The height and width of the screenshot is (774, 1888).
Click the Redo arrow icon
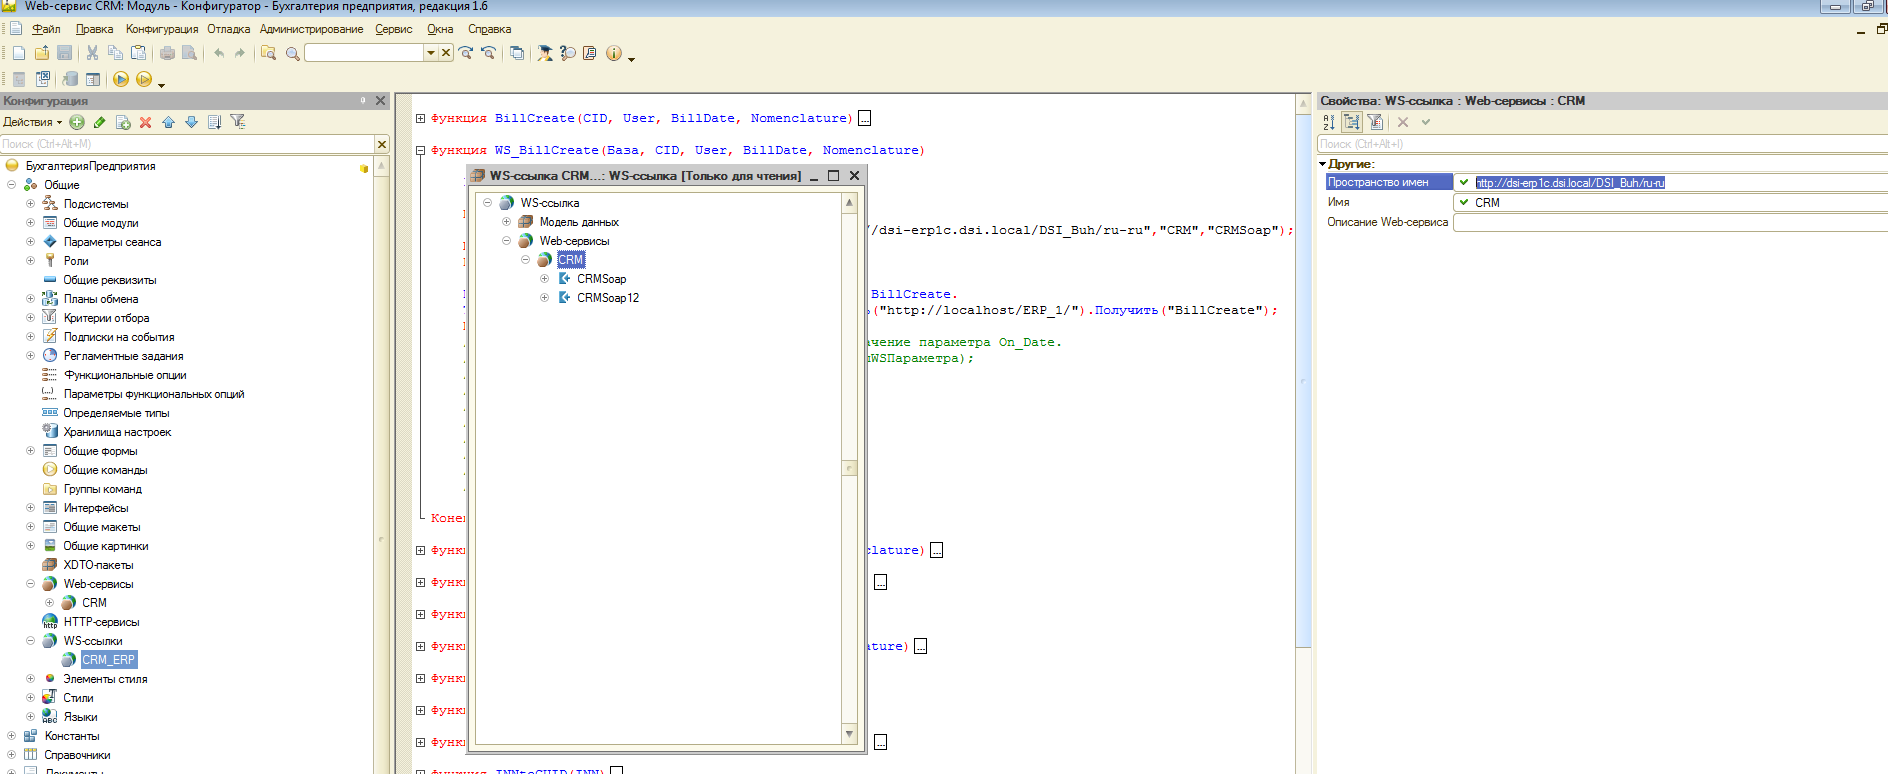click(240, 53)
